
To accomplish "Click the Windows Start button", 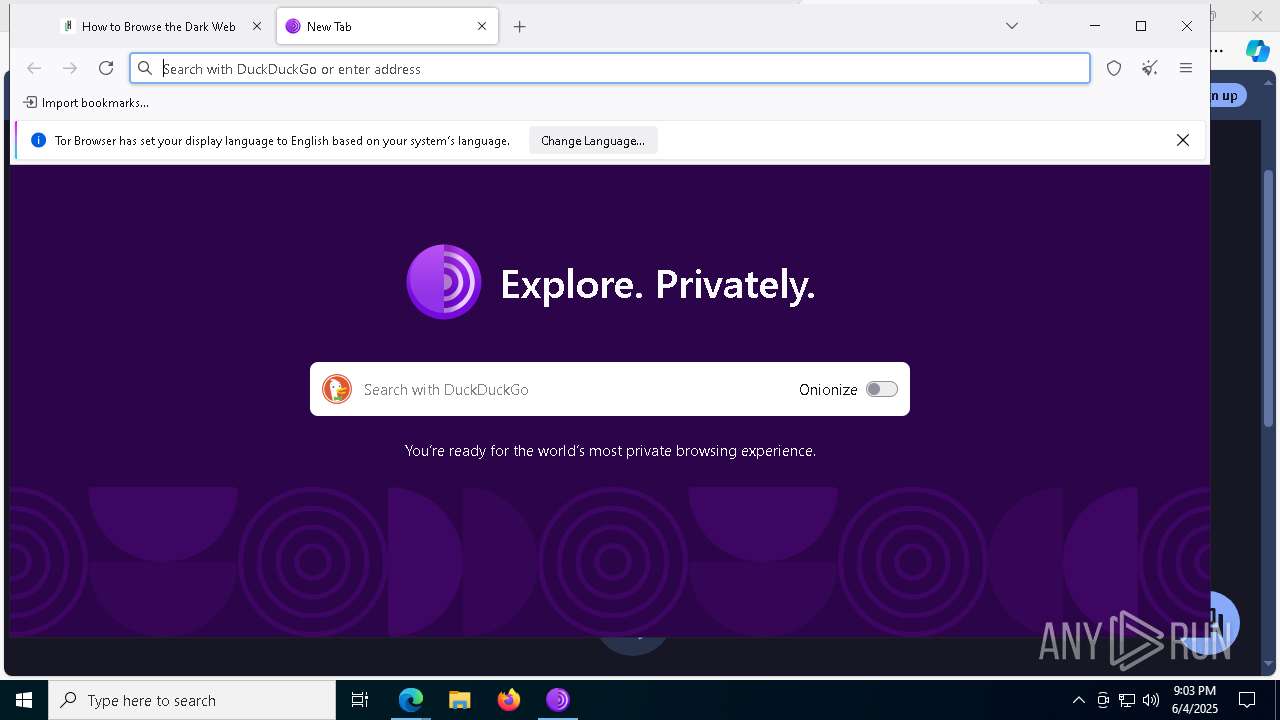I will 24,700.
